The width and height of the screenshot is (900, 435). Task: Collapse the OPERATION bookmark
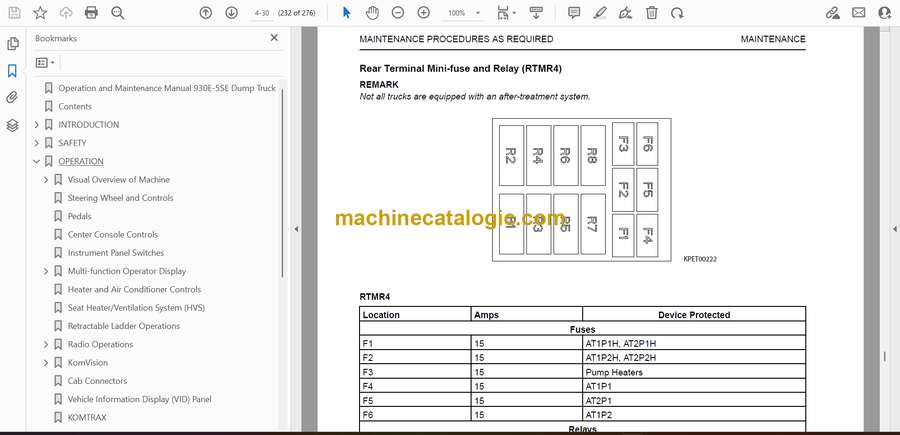click(37, 161)
